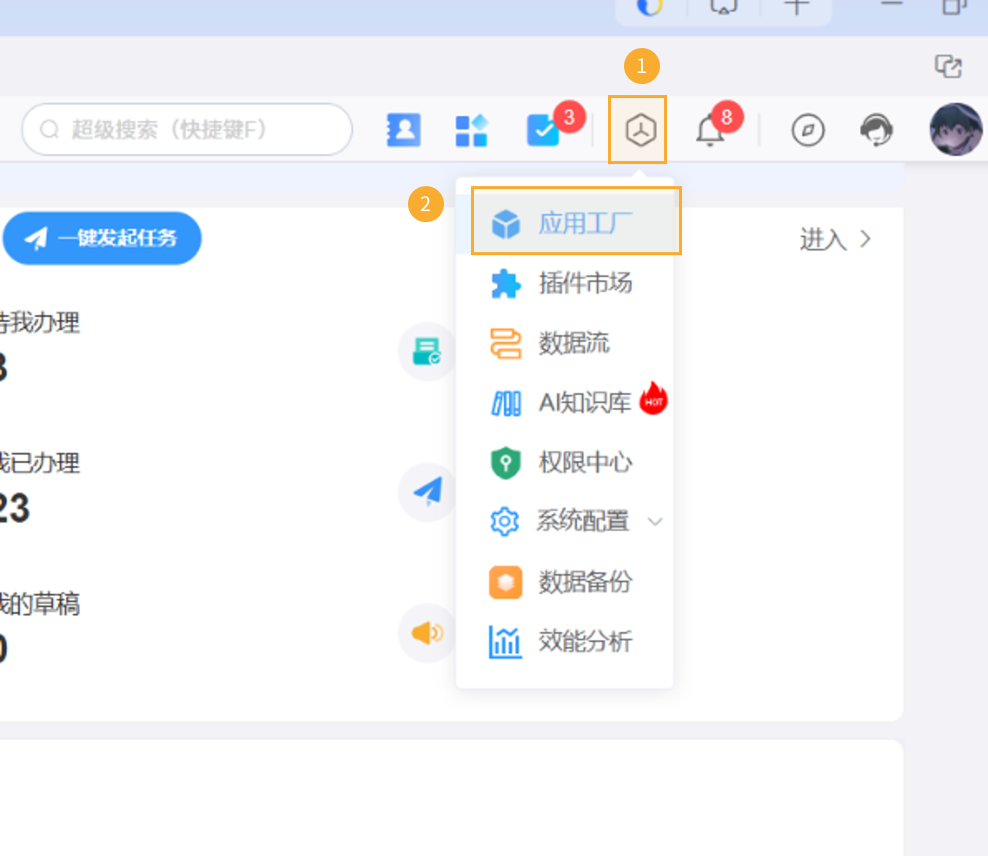Click the 数据备份 orange box icon
988x856 pixels.
(505, 581)
